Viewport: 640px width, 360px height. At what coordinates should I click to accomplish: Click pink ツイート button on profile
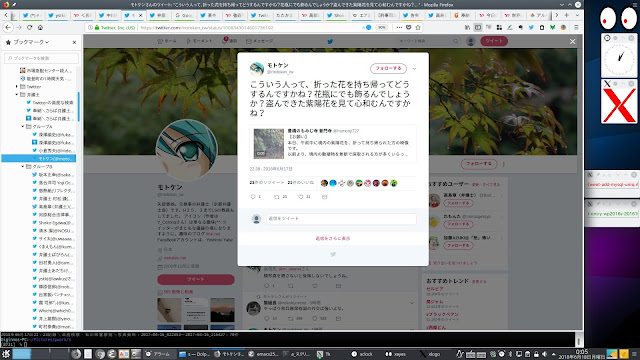[x=196, y=279]
